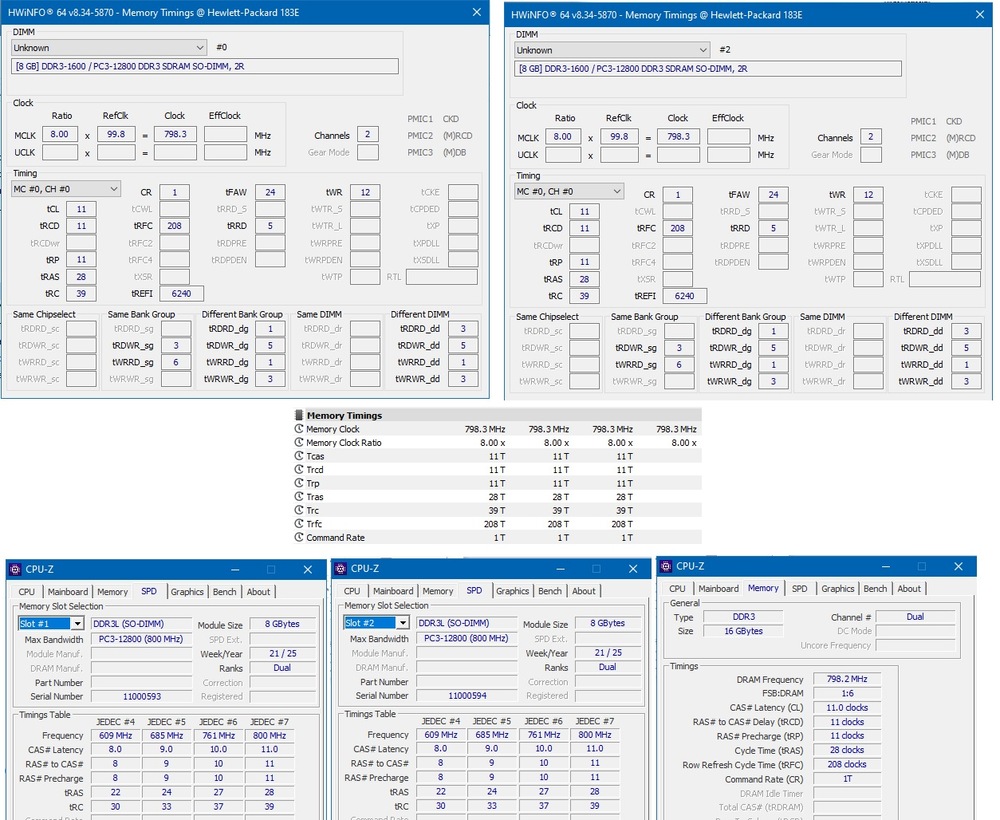Click the icon next to the Command Rate row

point(299,538)
